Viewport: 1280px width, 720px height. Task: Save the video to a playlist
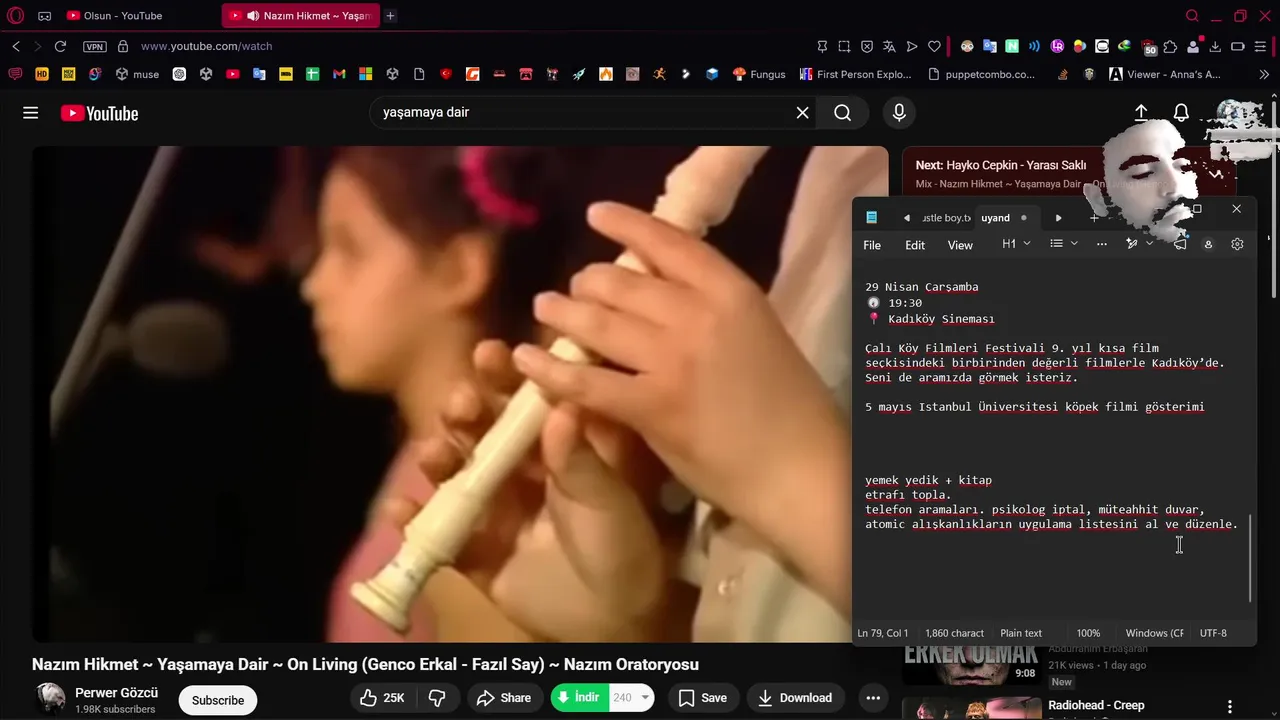pos(703,698)
